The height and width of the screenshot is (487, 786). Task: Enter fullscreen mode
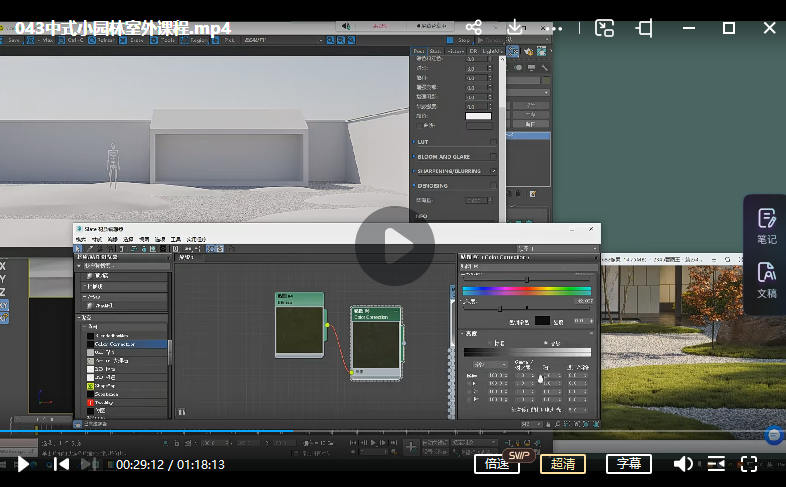tap(749, 464)
